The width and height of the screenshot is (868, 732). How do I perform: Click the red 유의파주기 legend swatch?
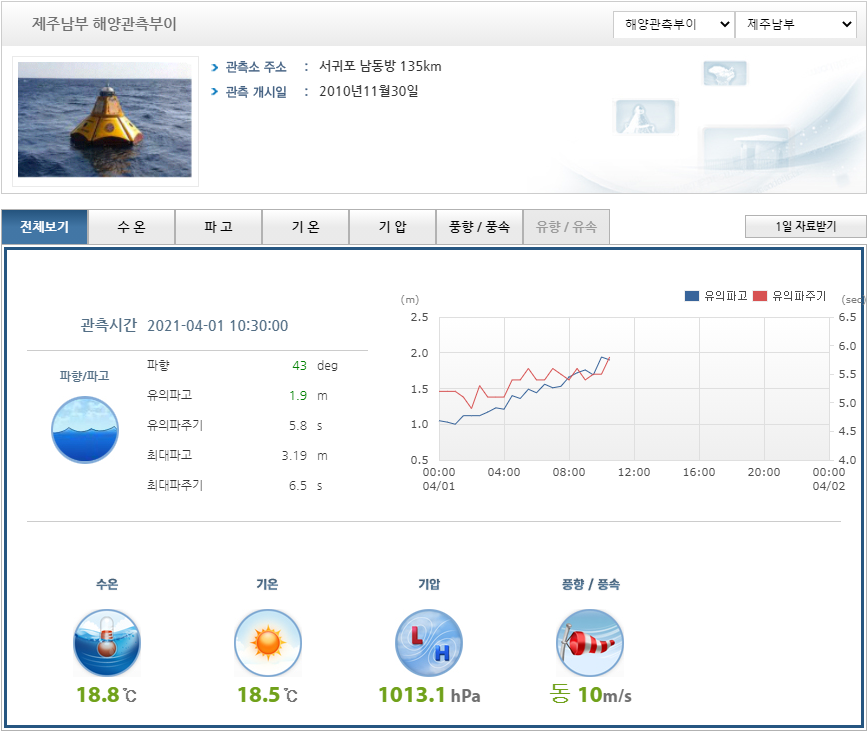[x=760, y=296]
